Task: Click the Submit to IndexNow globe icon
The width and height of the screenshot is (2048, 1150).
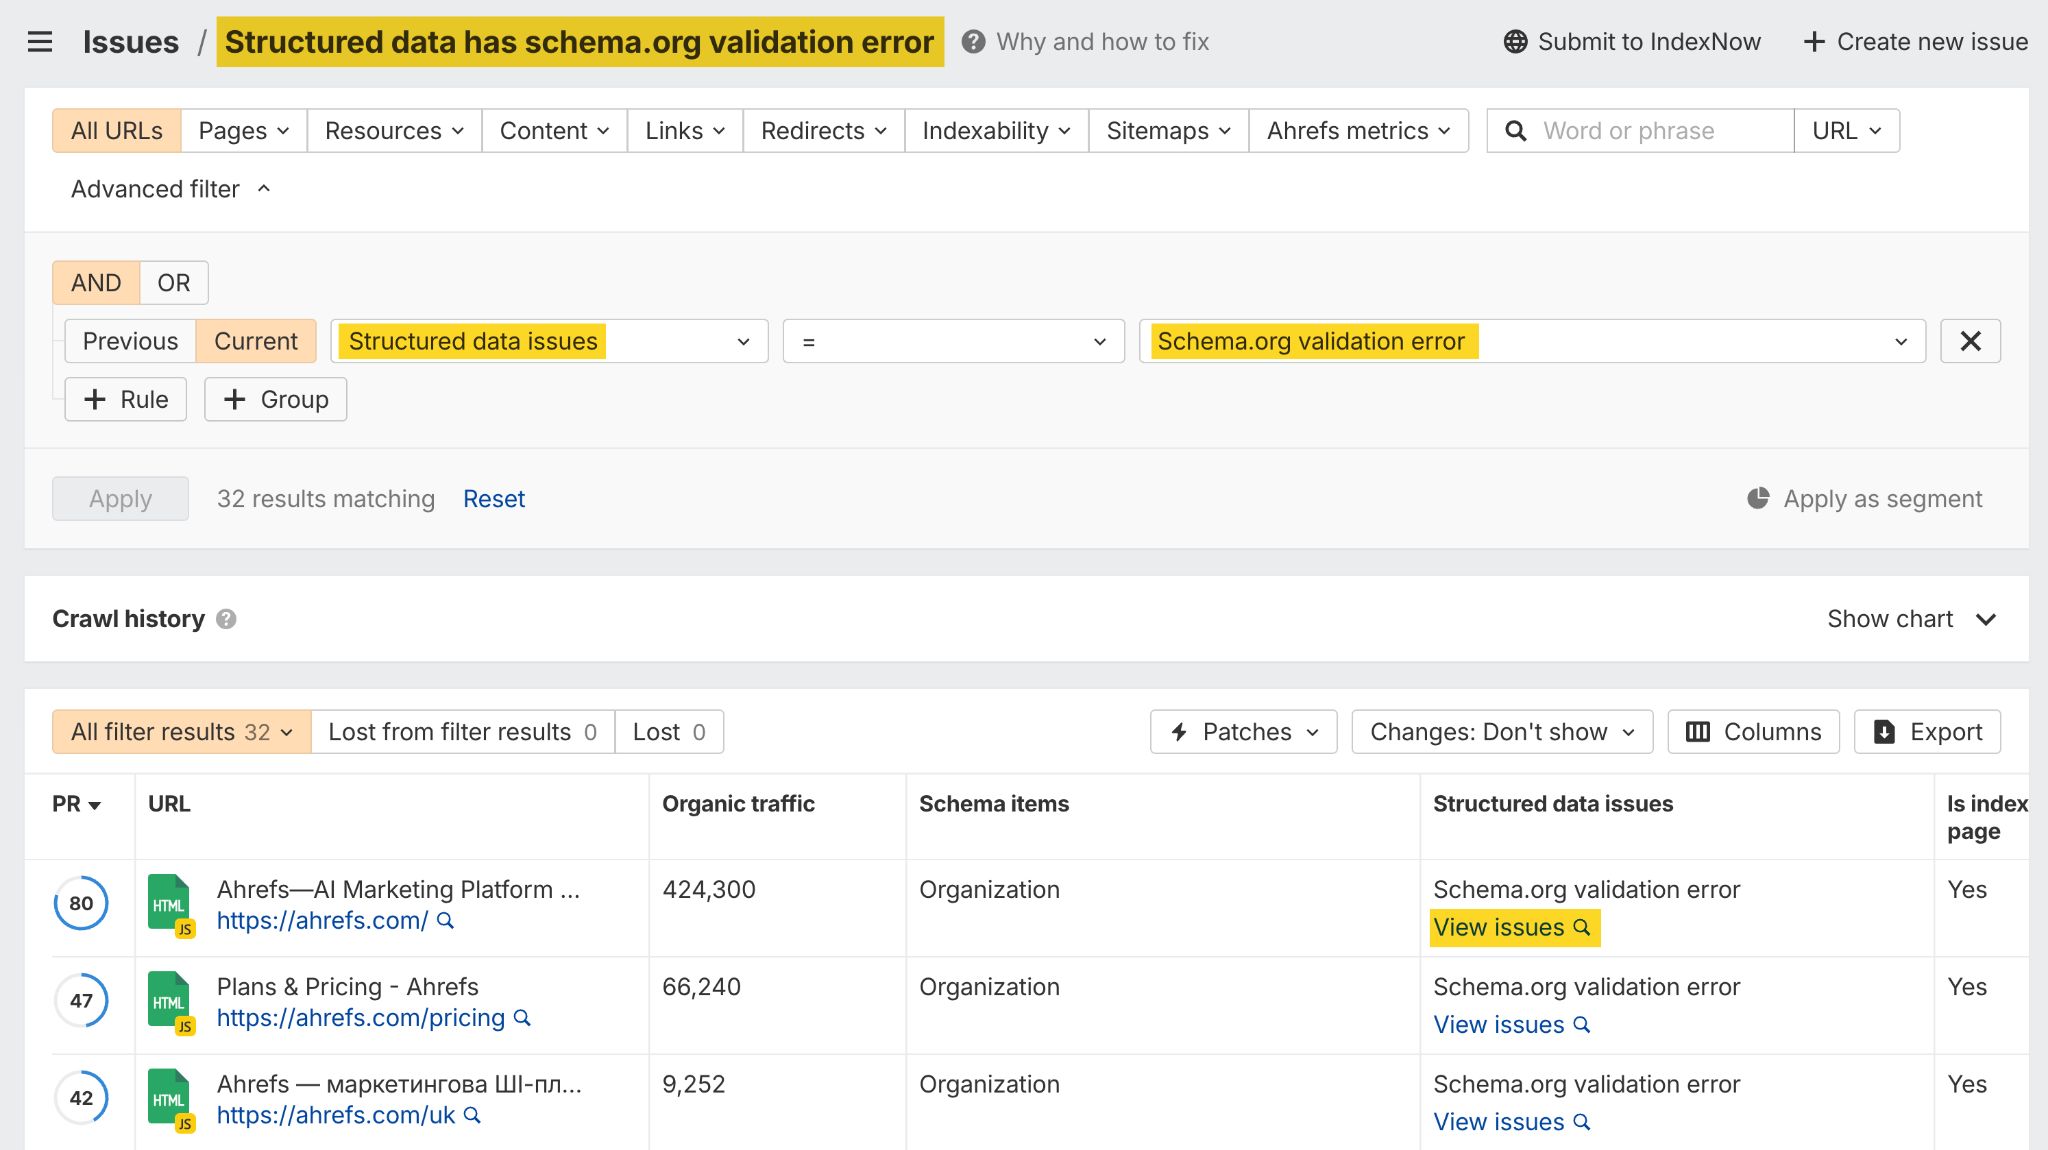Action: click(x=1514, y=41)
